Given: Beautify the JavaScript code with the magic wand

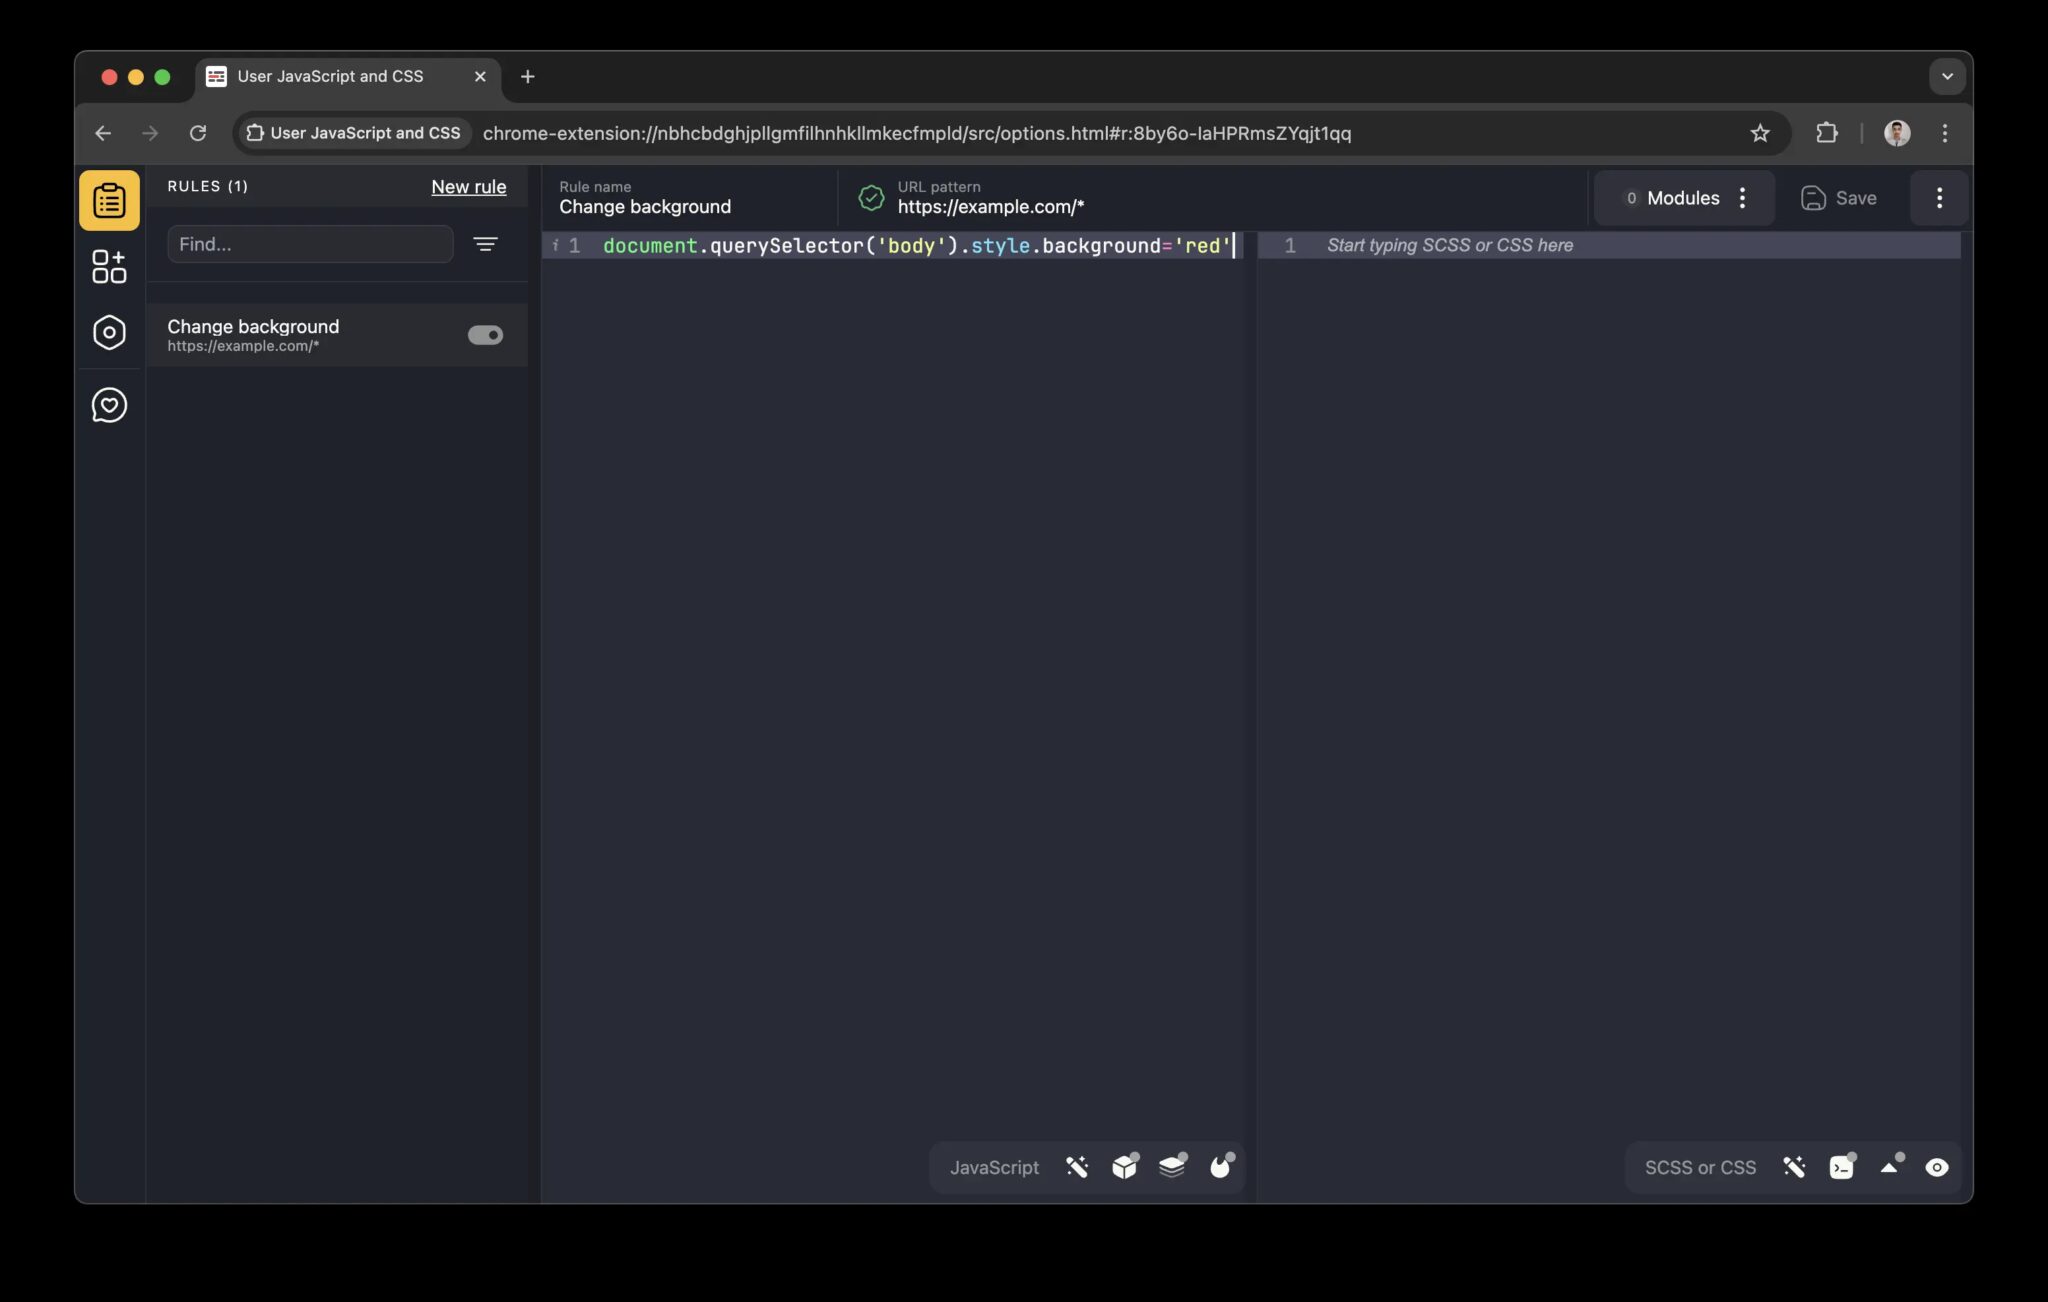Looking at the screenshot, I should 1076,1166.
